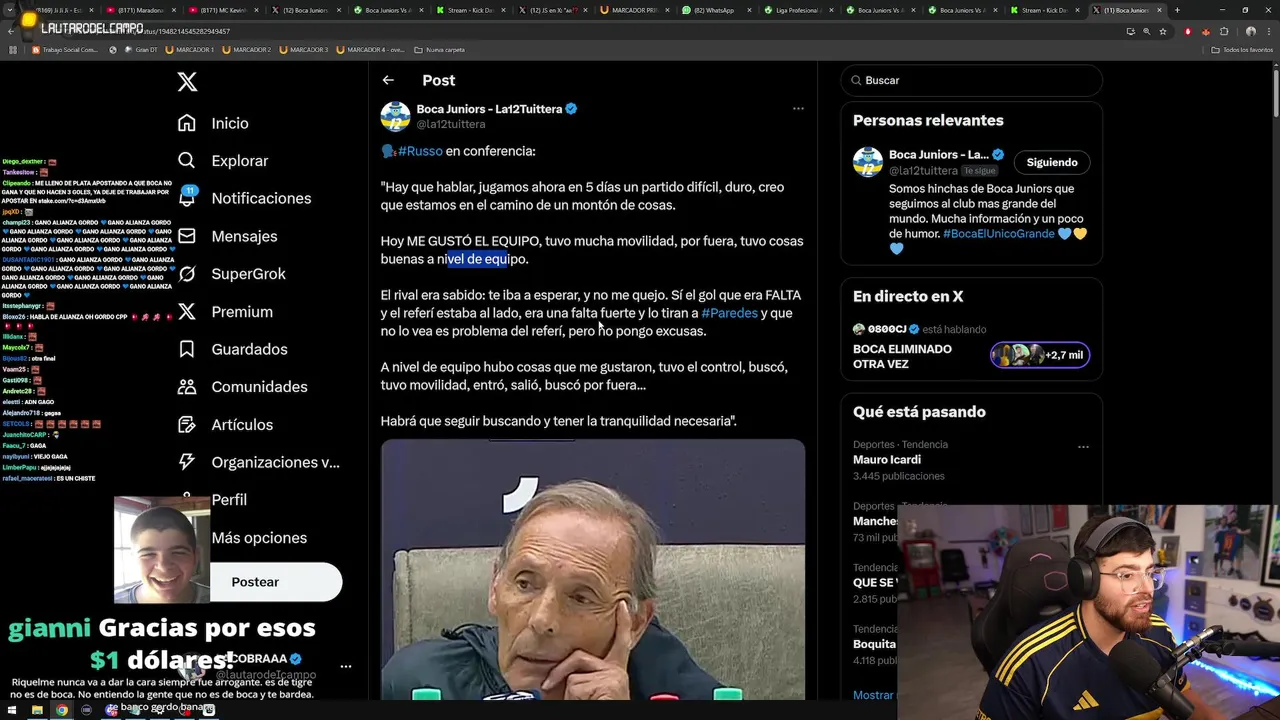This screenshot has width=1280, height=720.
Task: Open the Organizaciones lightning icon
Action: pyautogui.click(x=187, y=462)
